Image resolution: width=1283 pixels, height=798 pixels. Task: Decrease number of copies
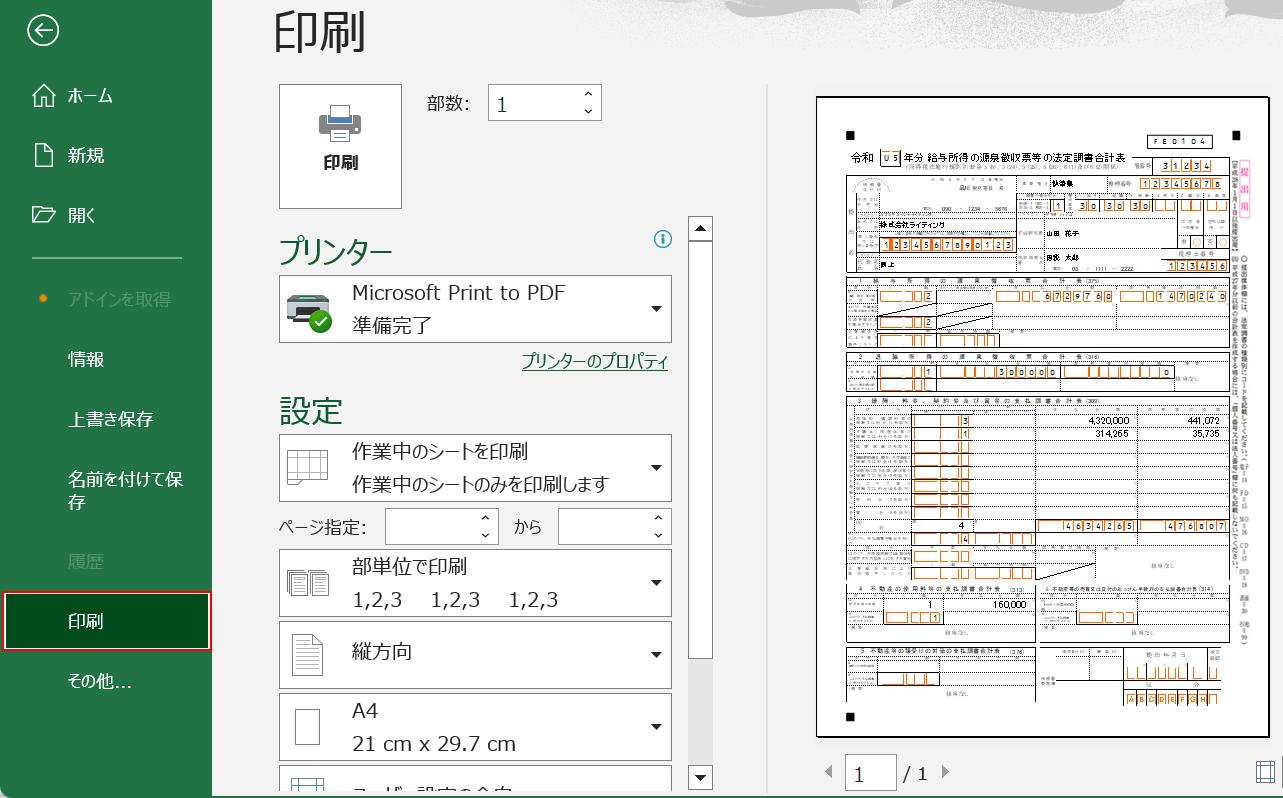pyautogui.click(x=588, y=112)
